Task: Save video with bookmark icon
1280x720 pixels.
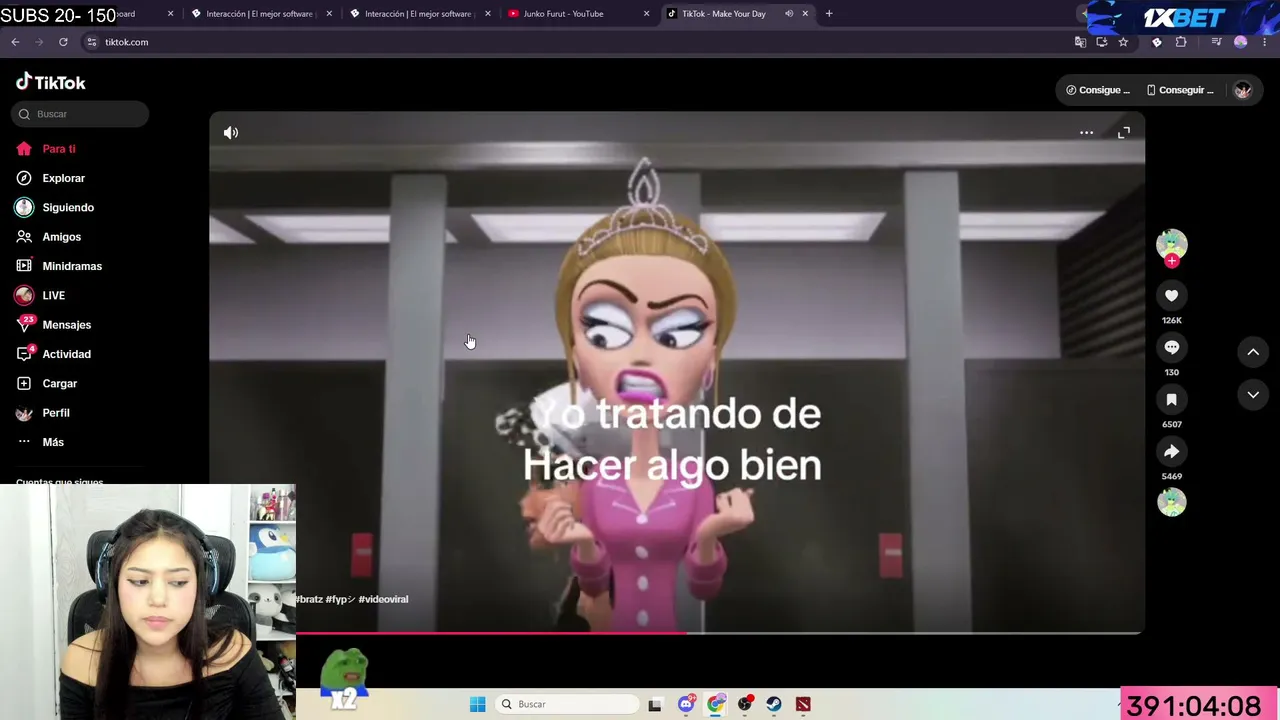Action: tap(1172, 399)
